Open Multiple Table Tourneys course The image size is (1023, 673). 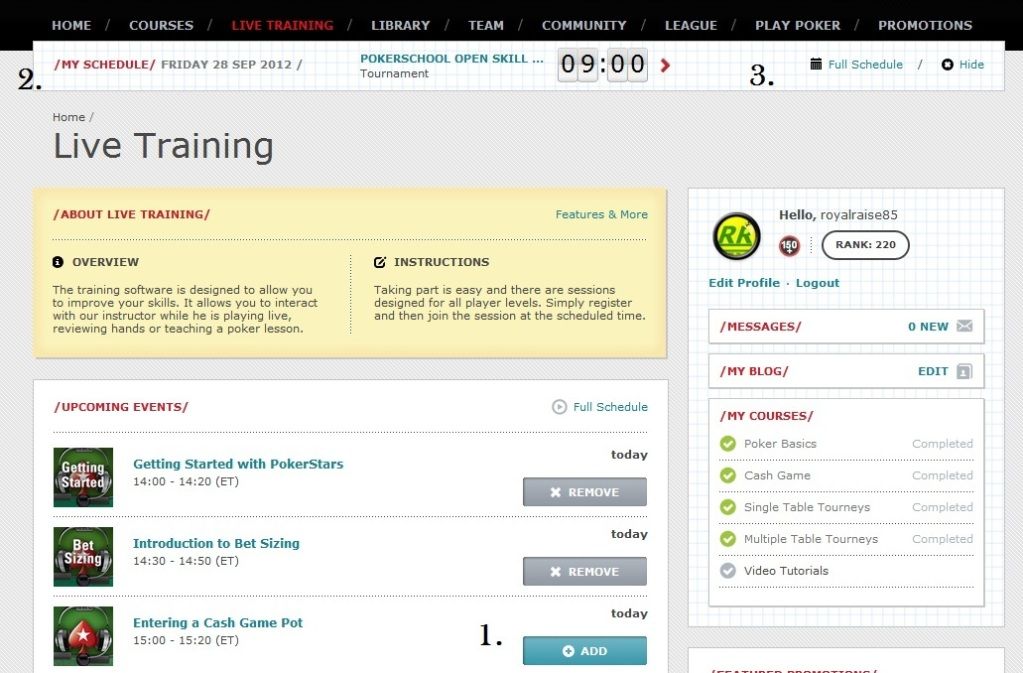click(810, 539)
